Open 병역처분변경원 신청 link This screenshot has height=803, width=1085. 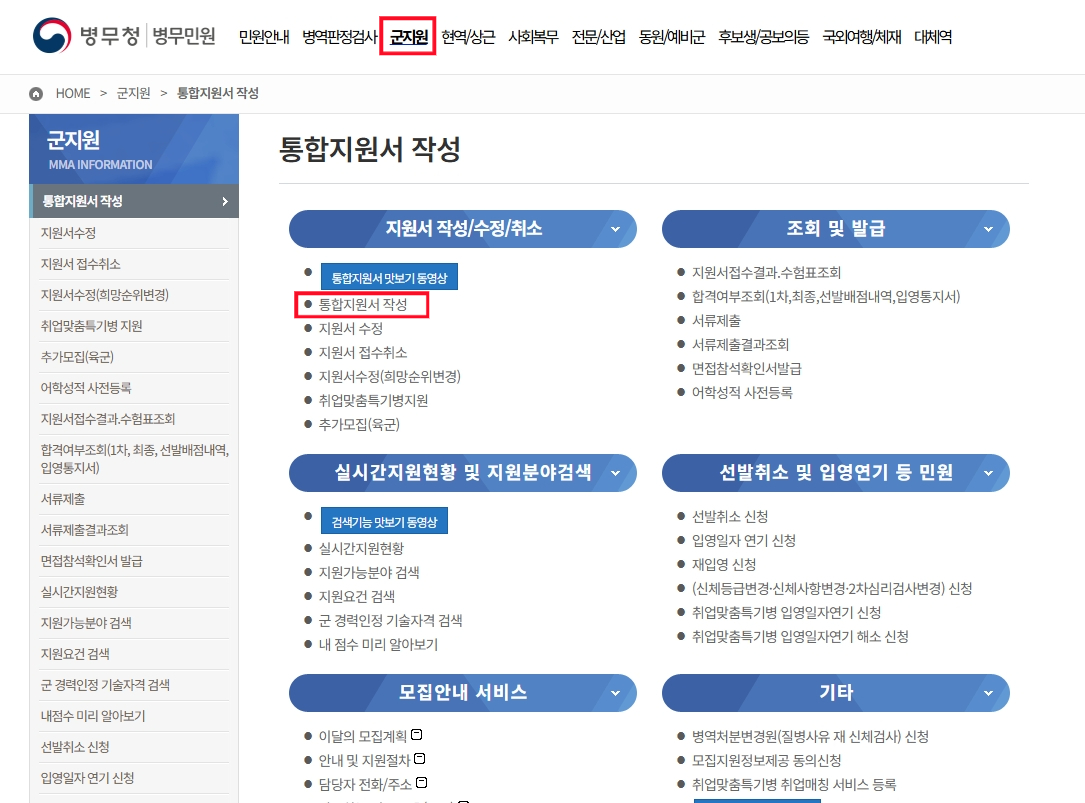[x=810, y=737]
